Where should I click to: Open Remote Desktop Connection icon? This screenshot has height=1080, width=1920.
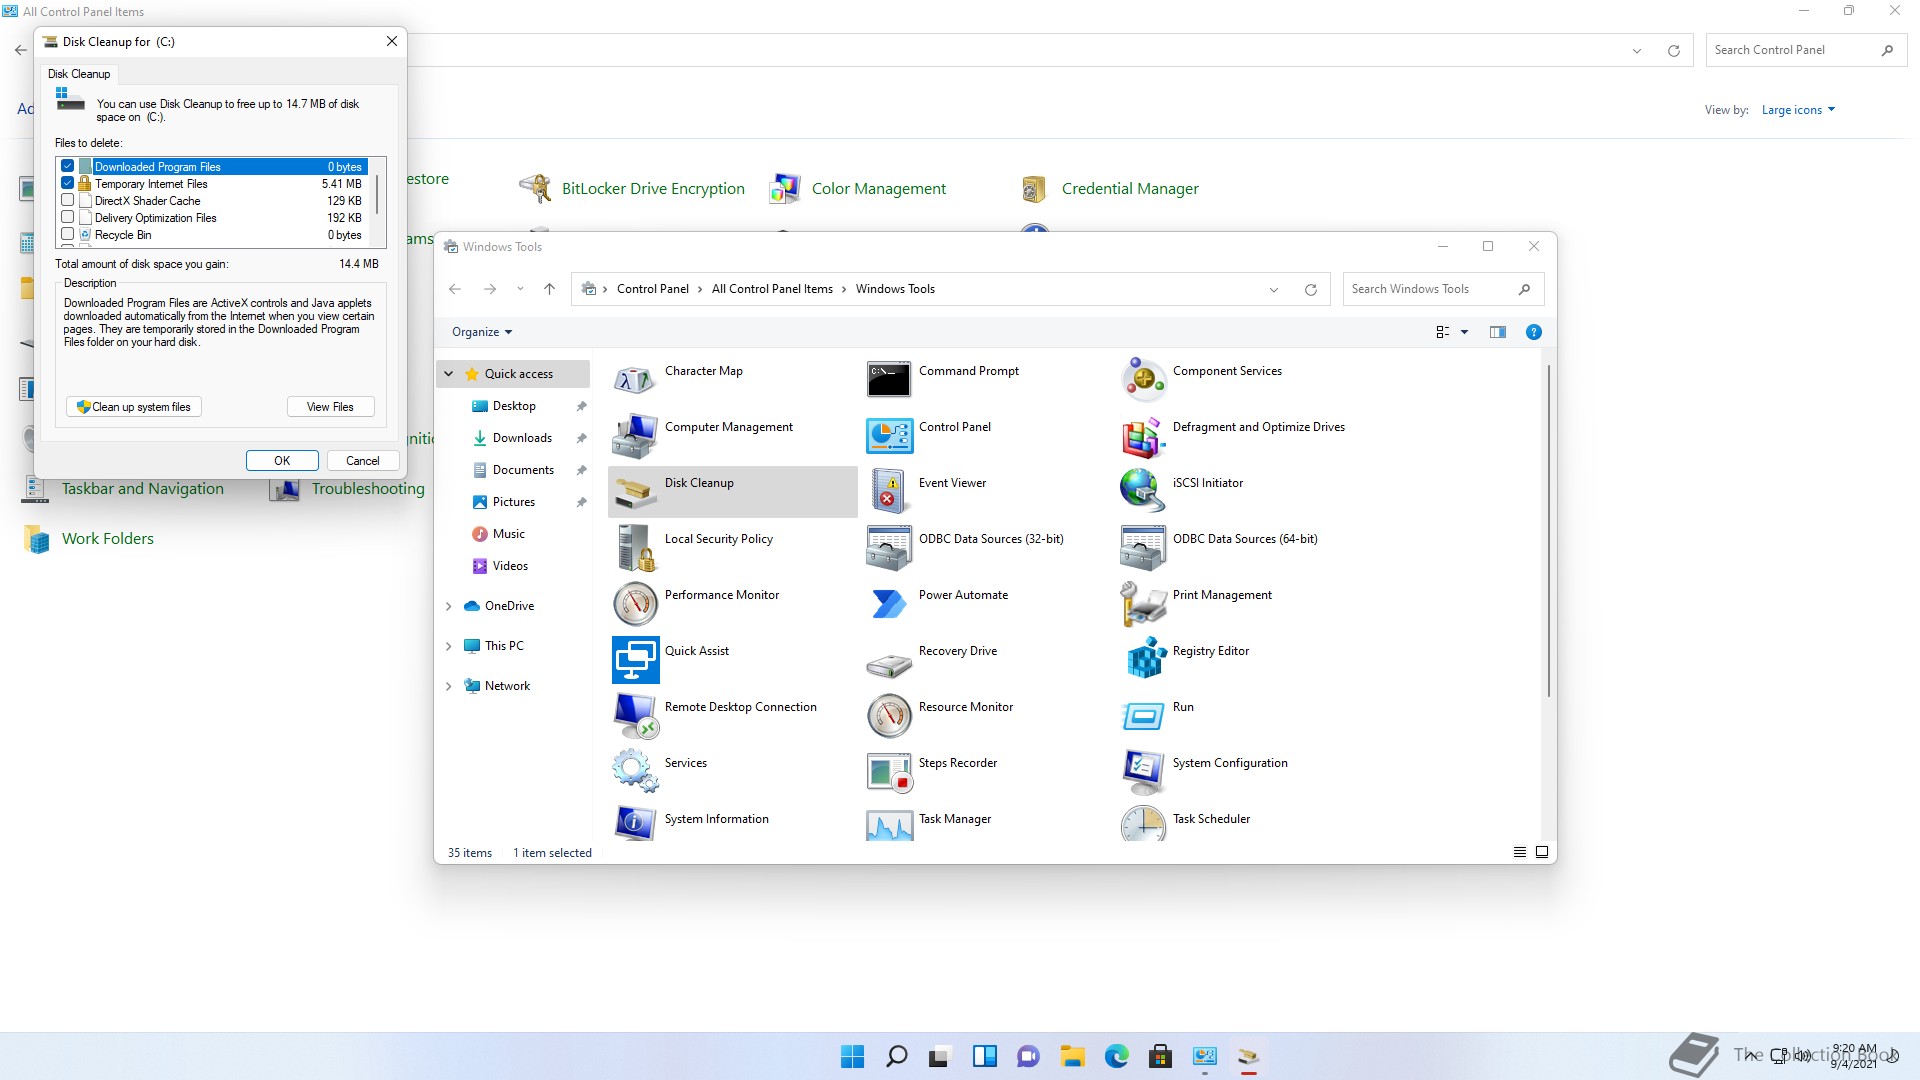(x=635, y=716)
